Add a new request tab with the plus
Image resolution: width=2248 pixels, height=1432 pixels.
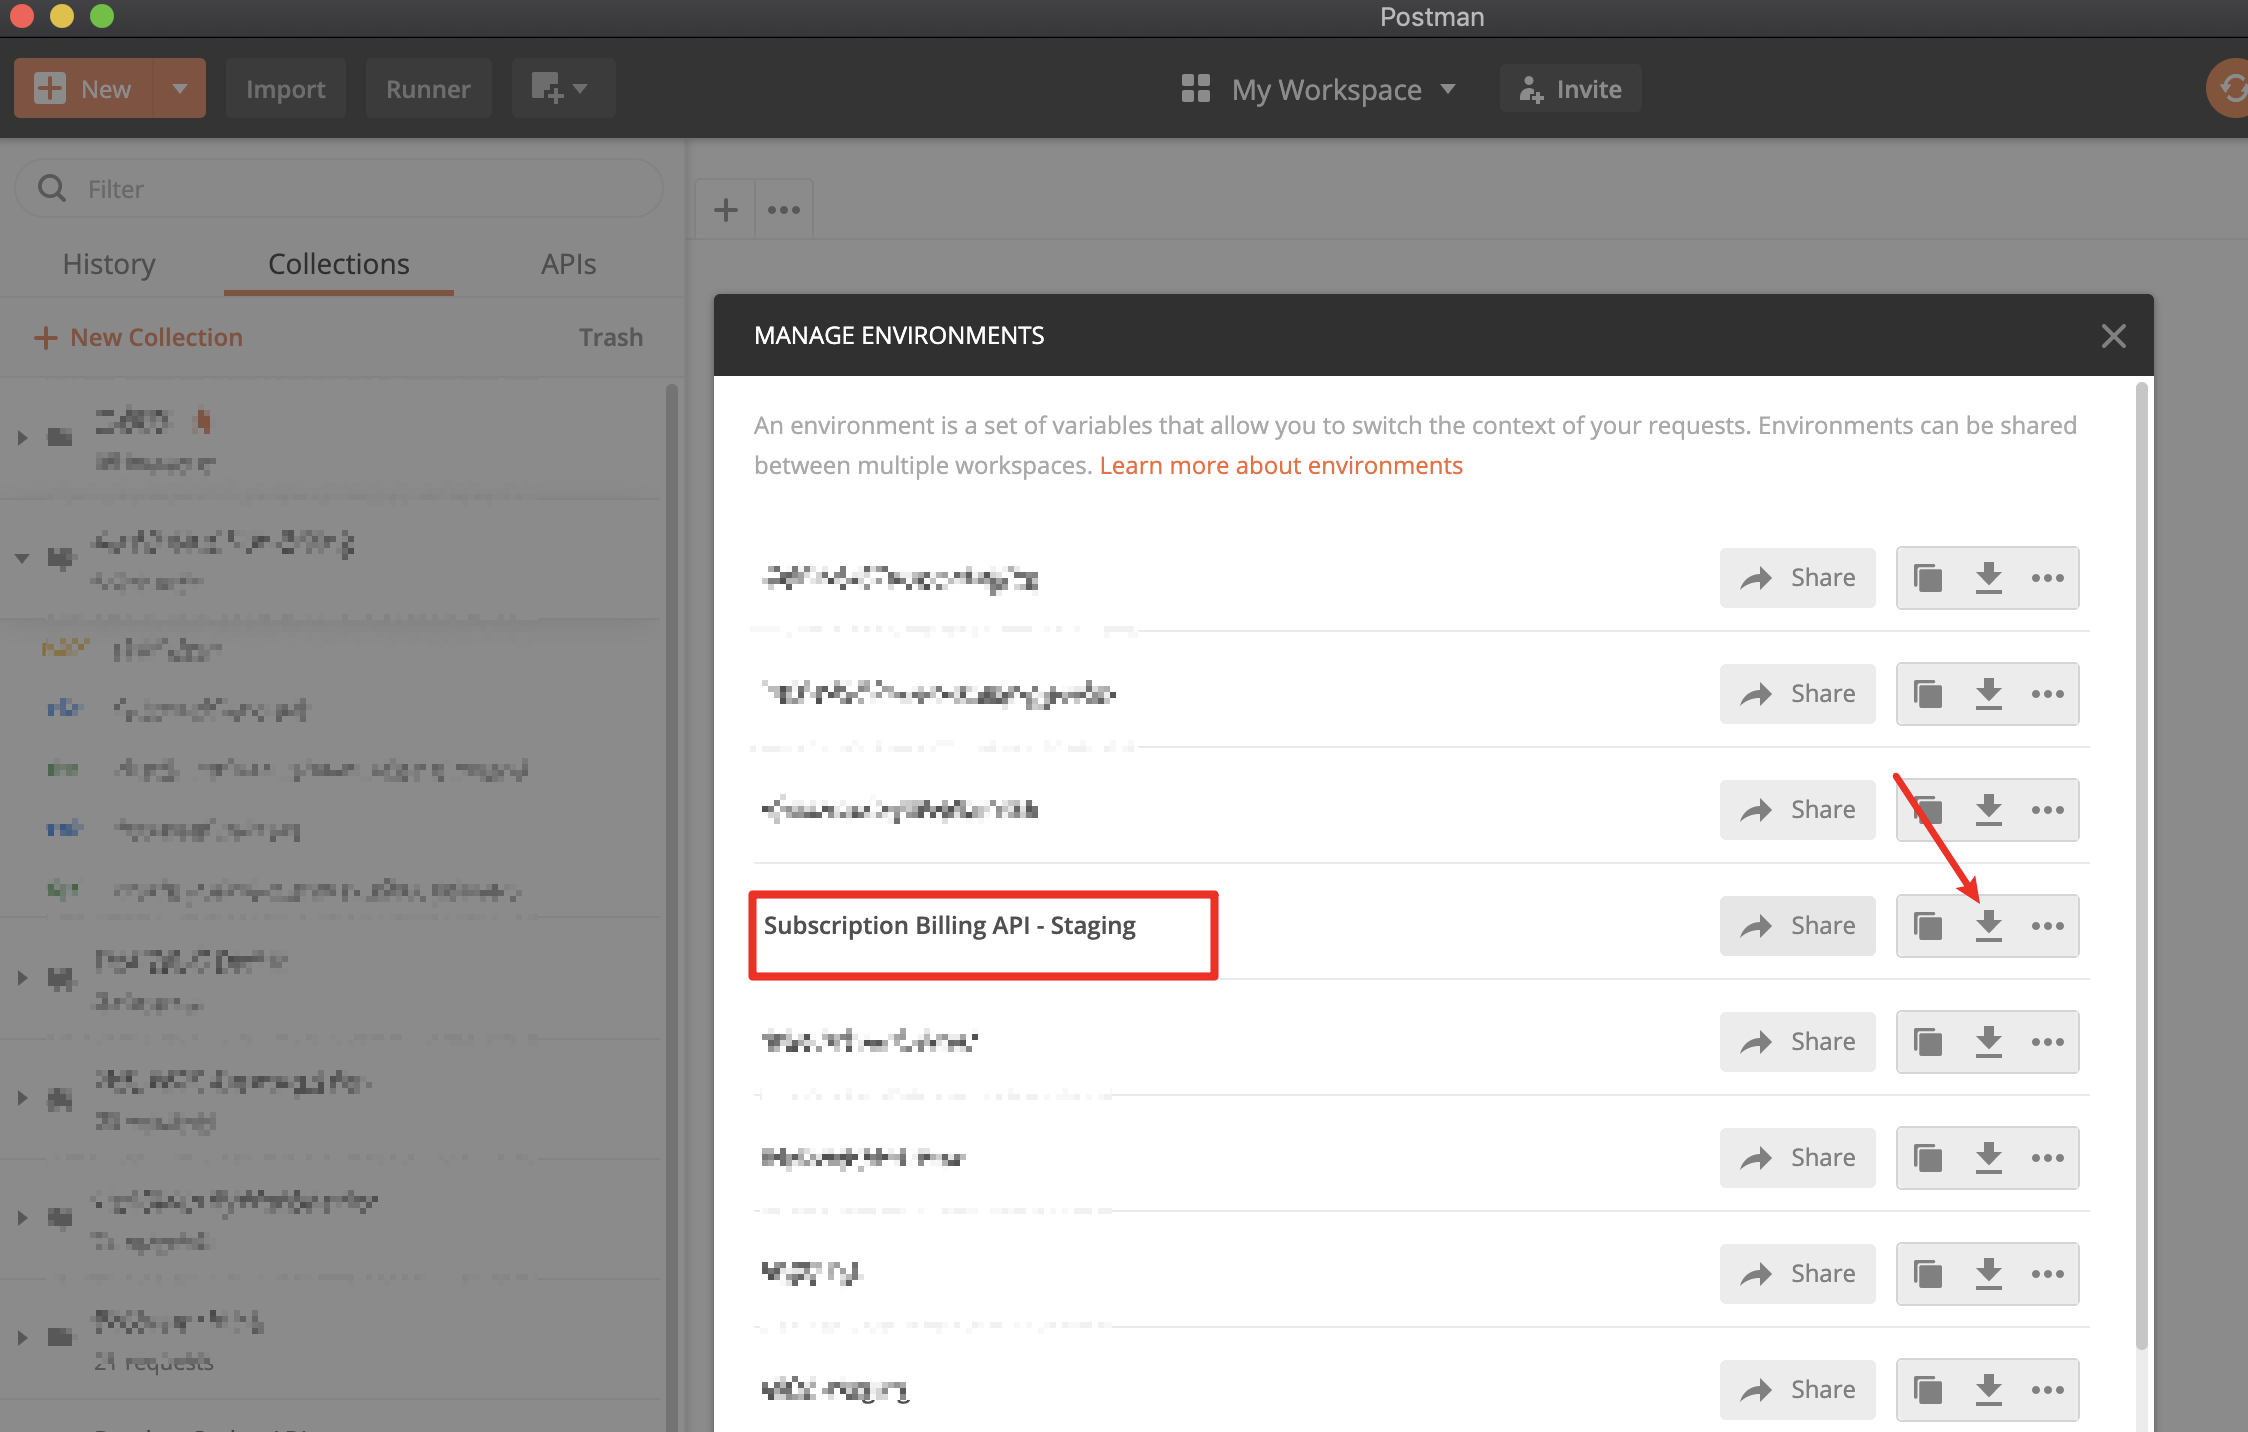click(726, 210)
